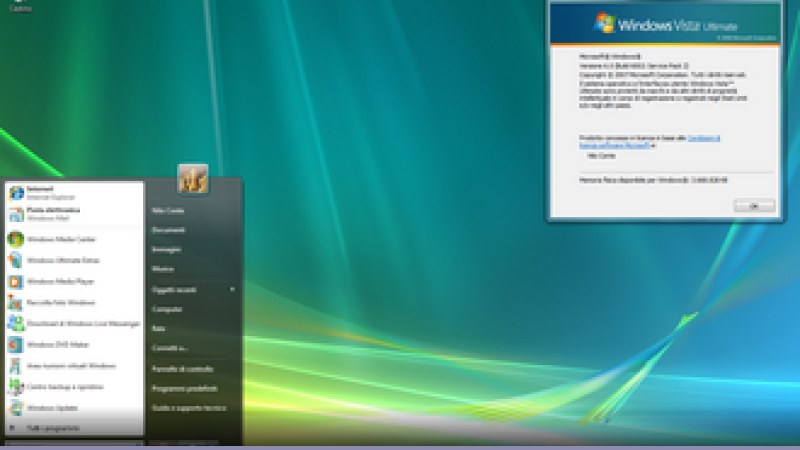This screenshot has height=450, width=800.
Task: Expand the Oggetti recenti submenu
Action: (194, 290)
